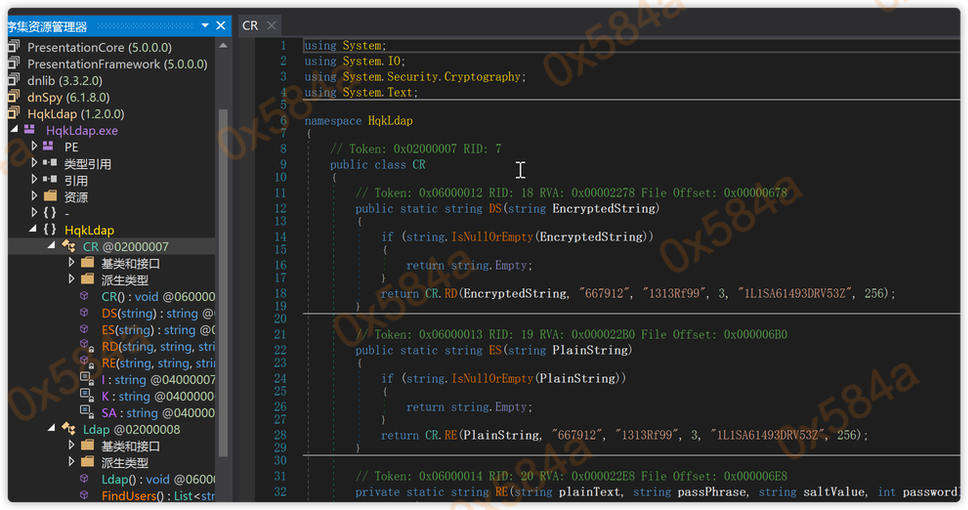Image resolution: width=968 pixels, height=510 pixels.
Task: Click the 资源 folder icon
Action: click(50, 197)
